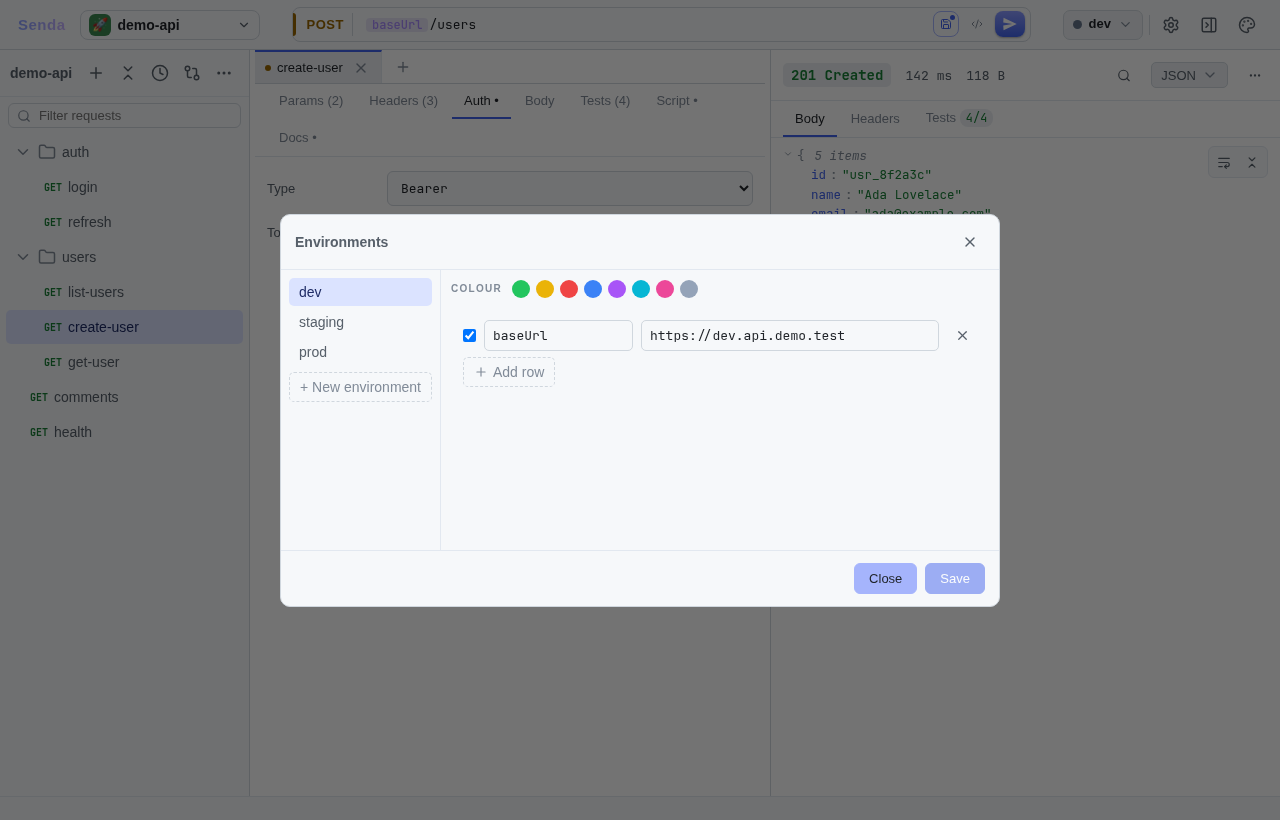Viewport: 1280px width, 820px height.
Task: Pick the gray colour swatch
Action: (x=689, y=289)
